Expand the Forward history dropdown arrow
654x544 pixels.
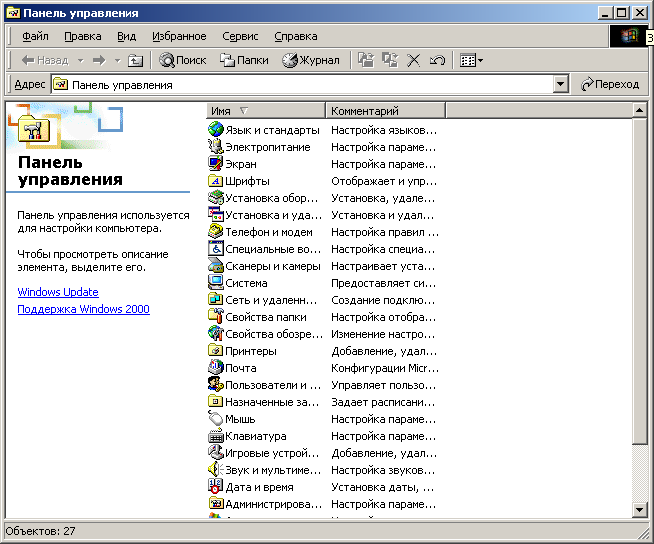(x=118, y=61)
